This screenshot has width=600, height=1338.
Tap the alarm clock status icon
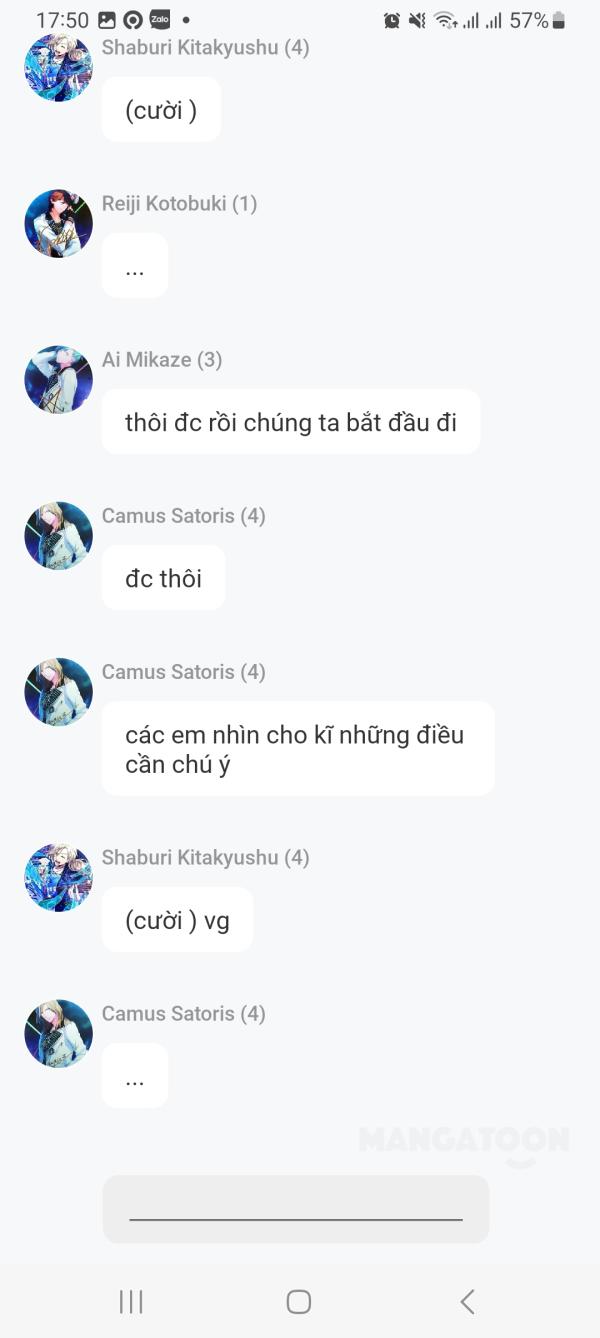(392, 20)
